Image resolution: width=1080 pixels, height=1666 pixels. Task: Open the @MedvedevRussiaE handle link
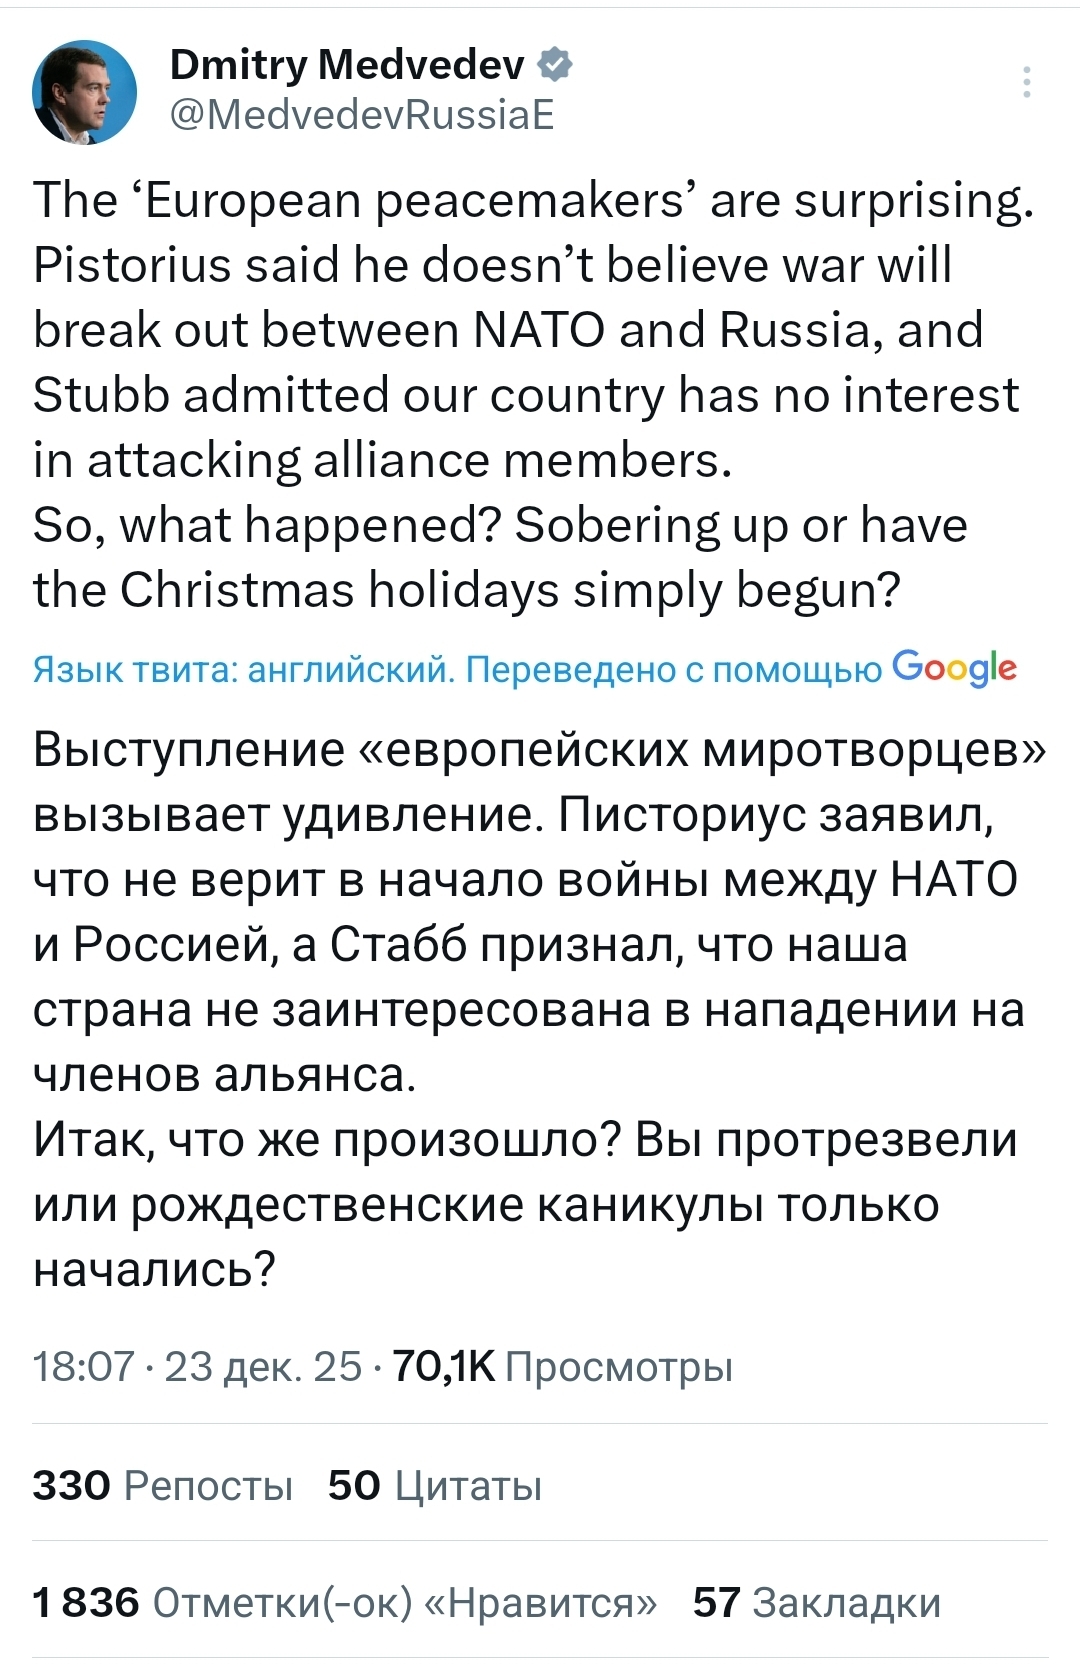click(x=362, y=115)
